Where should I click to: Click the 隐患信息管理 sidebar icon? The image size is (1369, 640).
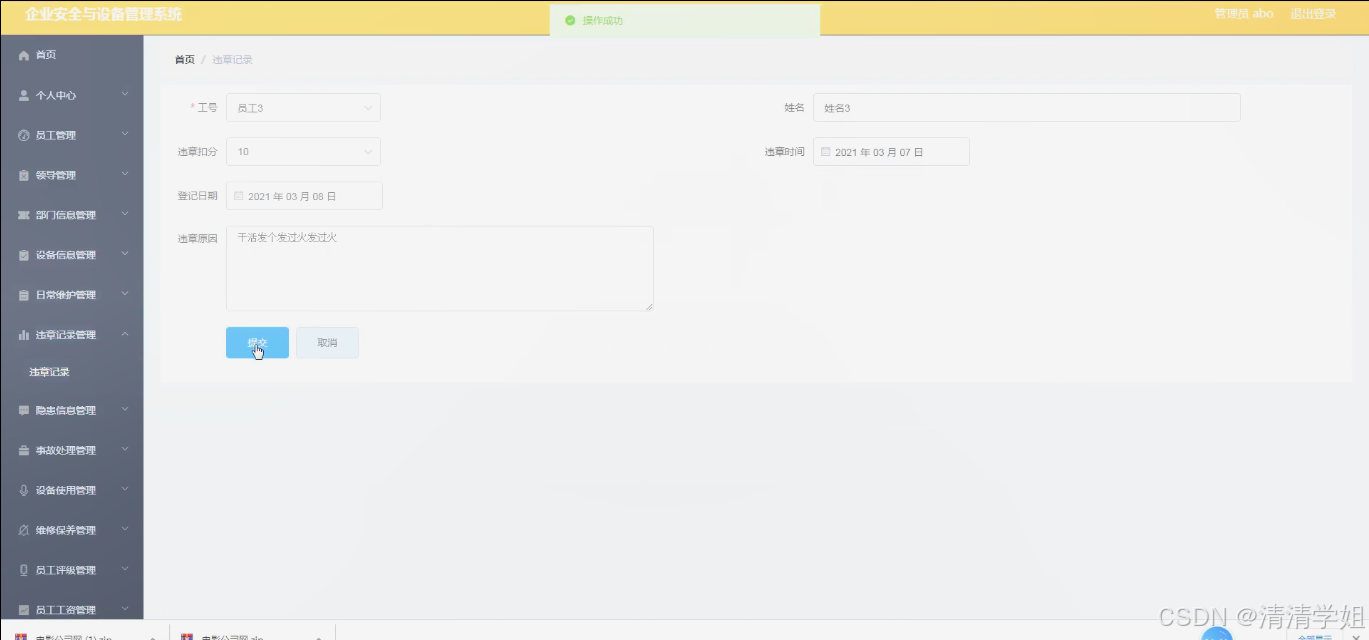point(24,410)
